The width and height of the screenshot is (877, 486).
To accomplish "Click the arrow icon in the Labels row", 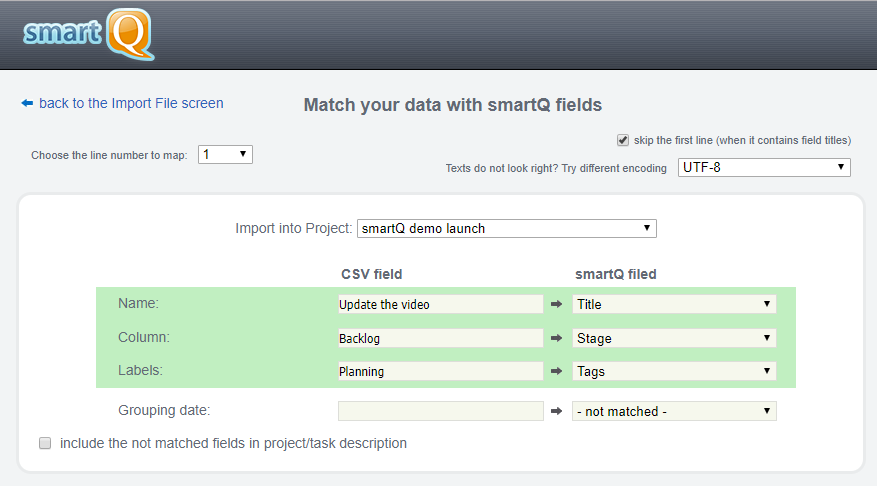I will (557, 371).
